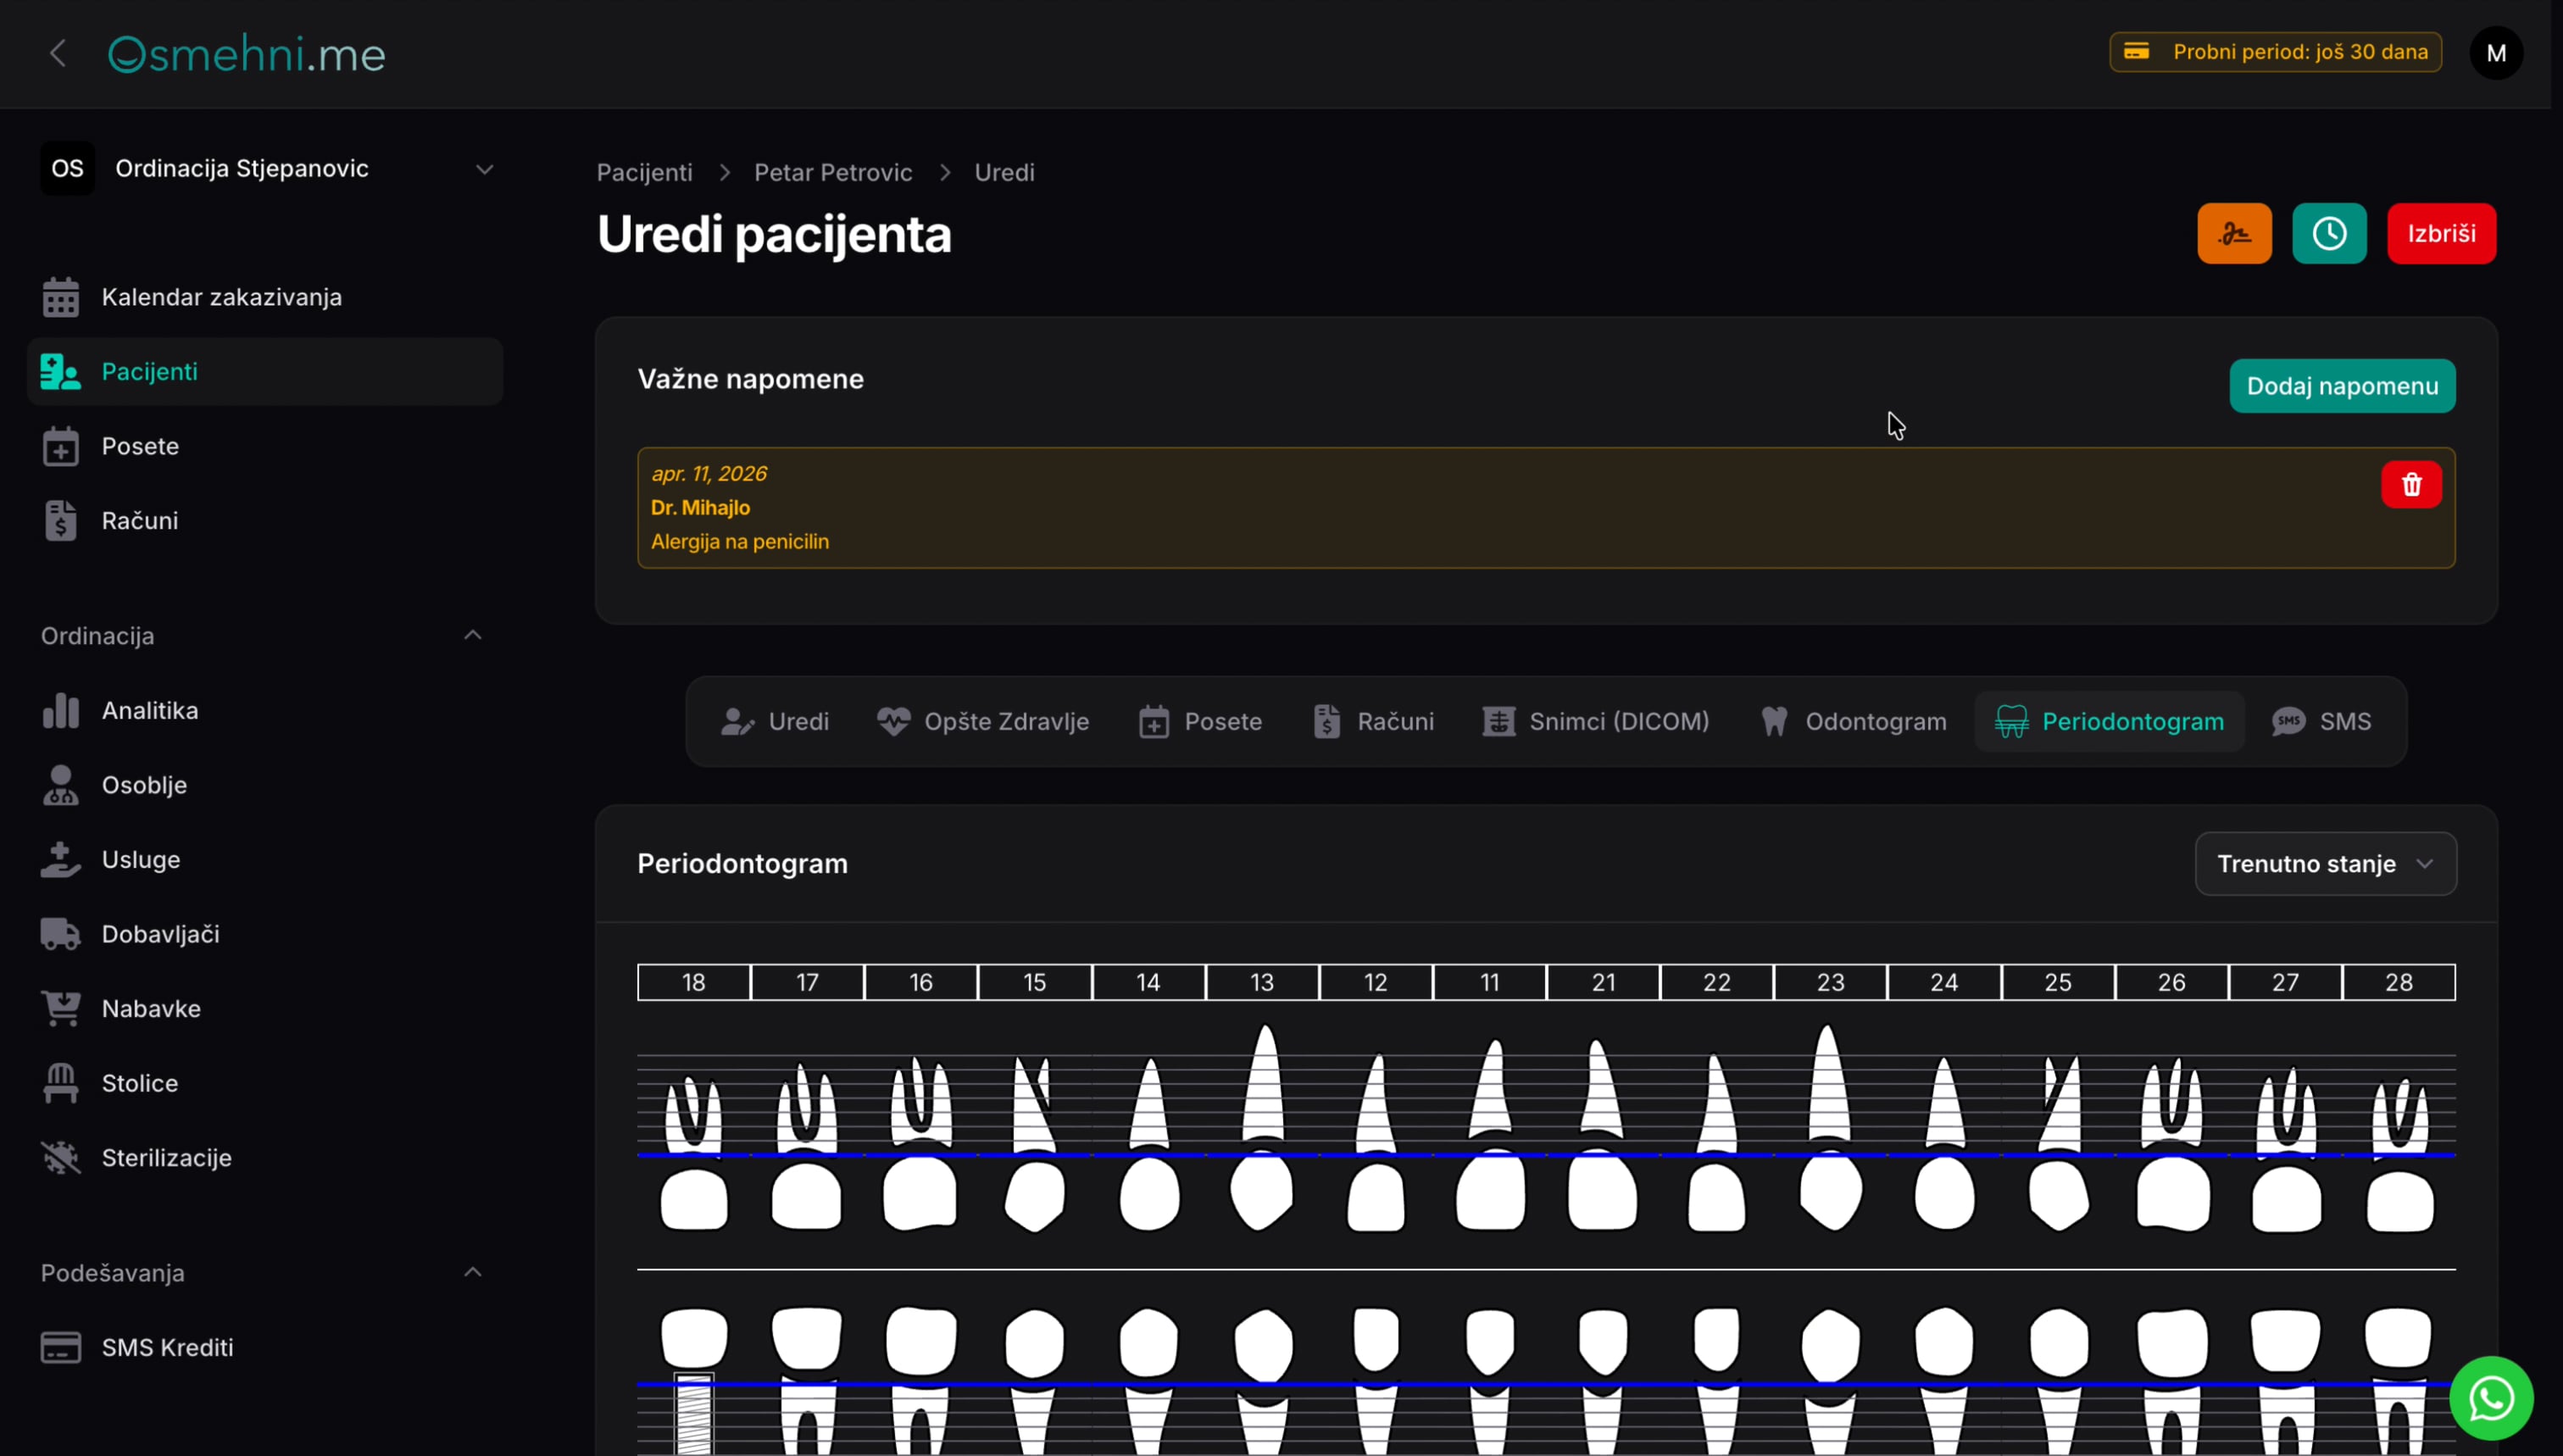Viewport: 2563px width, 1456px height.
Task: Click the orange signature button
Action: (2234, 233)
